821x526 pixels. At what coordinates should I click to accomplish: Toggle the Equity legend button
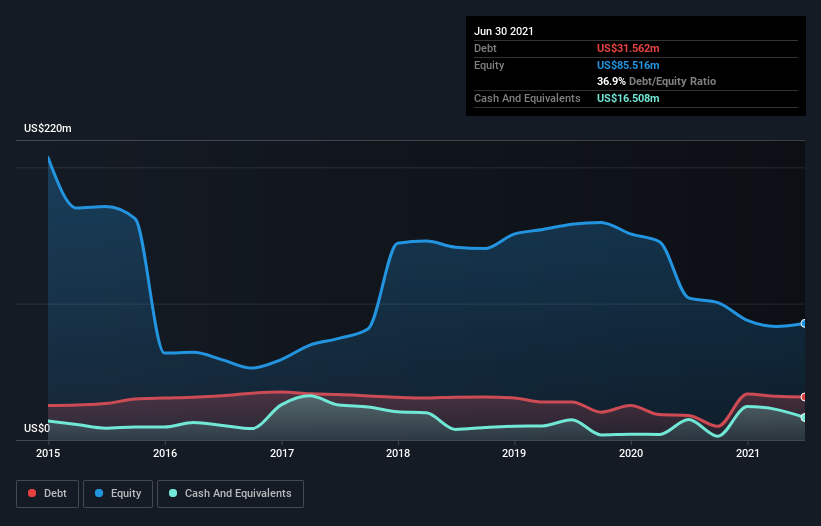point(118,494)
